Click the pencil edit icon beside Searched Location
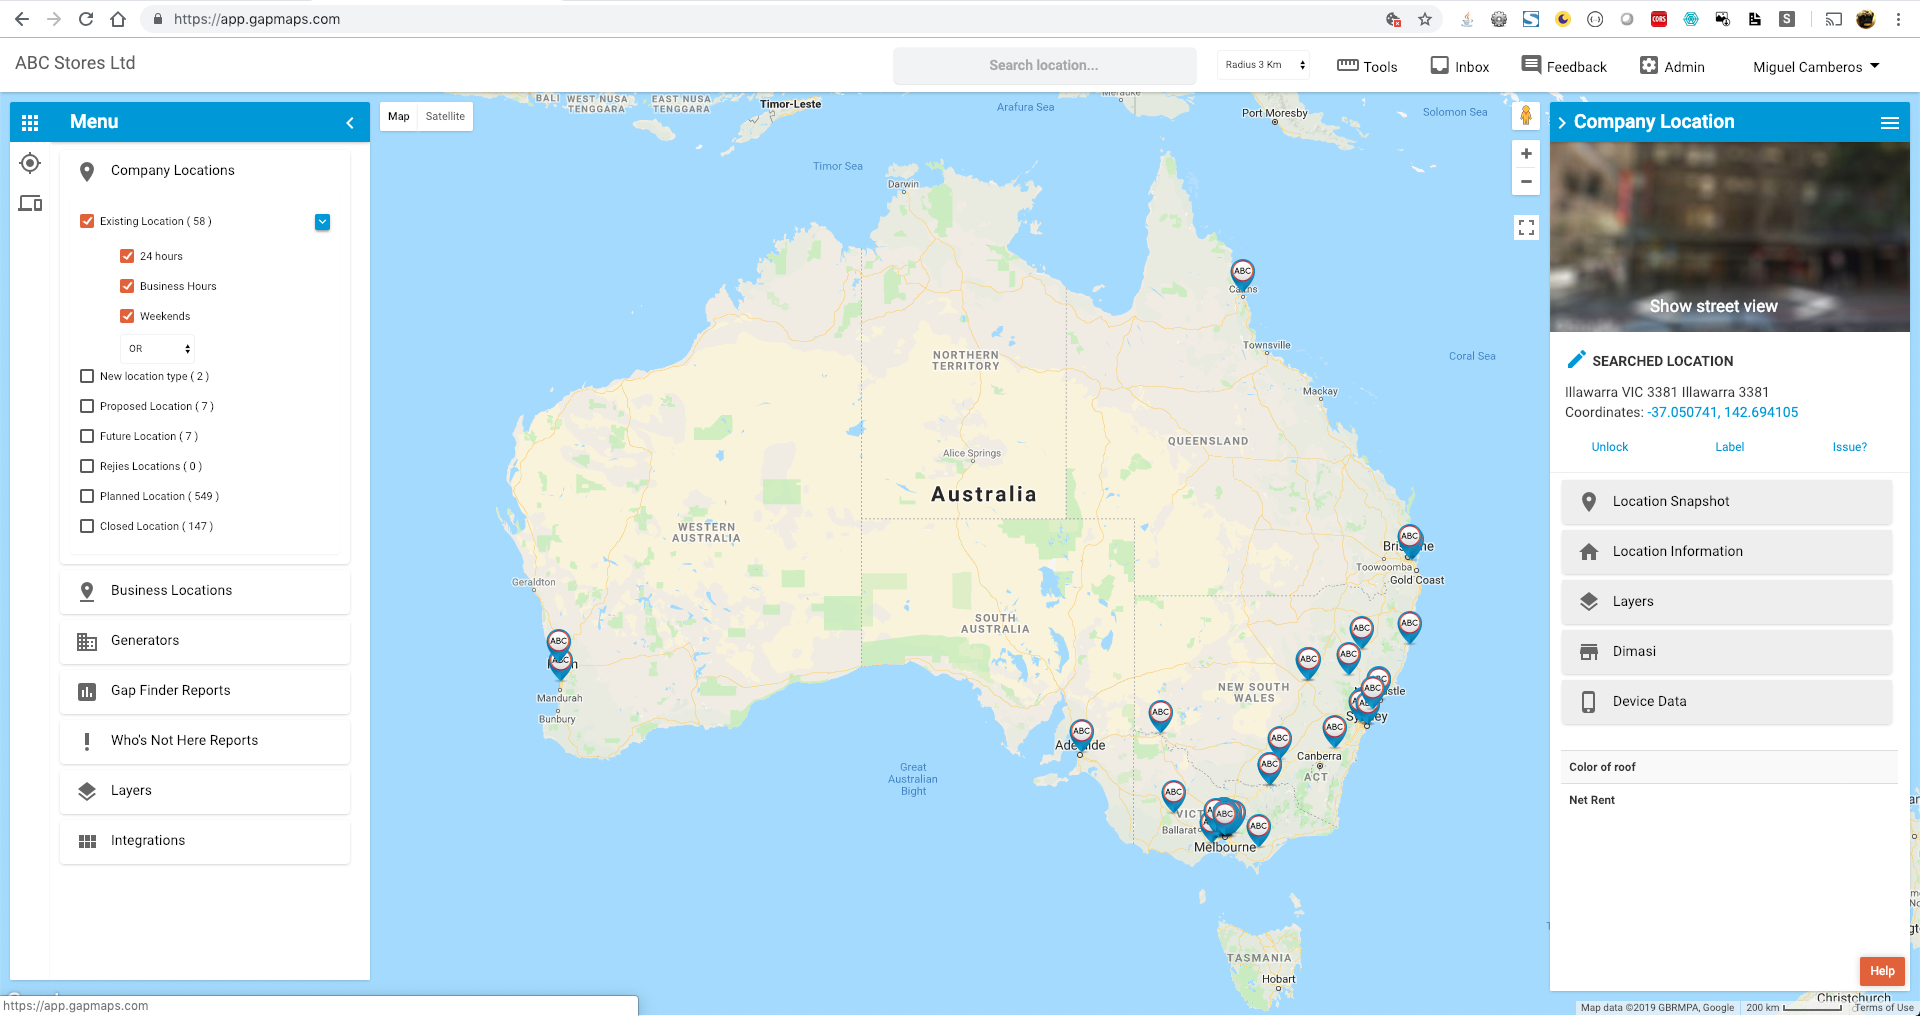 pyautogui.click(x=1576, y=360)
